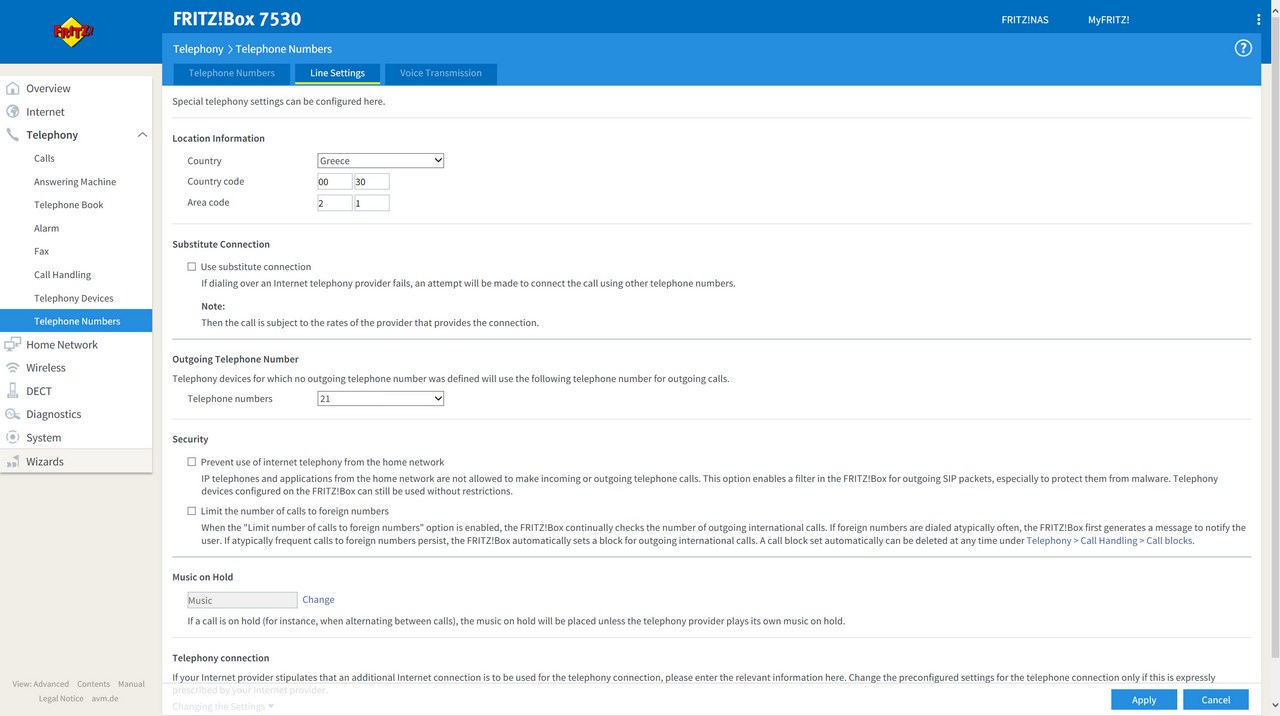Click country code field with 30
The height and width of the screenshot is (716, 1280).
[371, 181]
